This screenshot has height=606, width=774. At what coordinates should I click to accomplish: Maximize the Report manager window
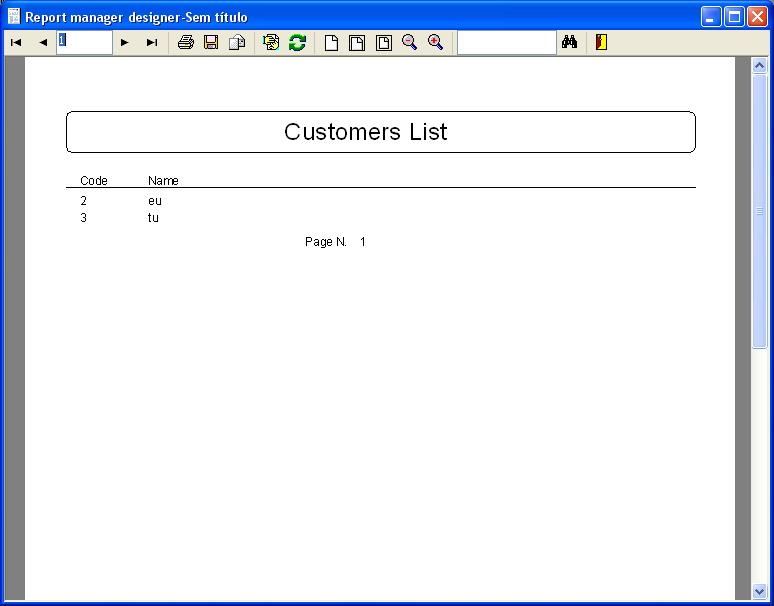tap(734, 17)
